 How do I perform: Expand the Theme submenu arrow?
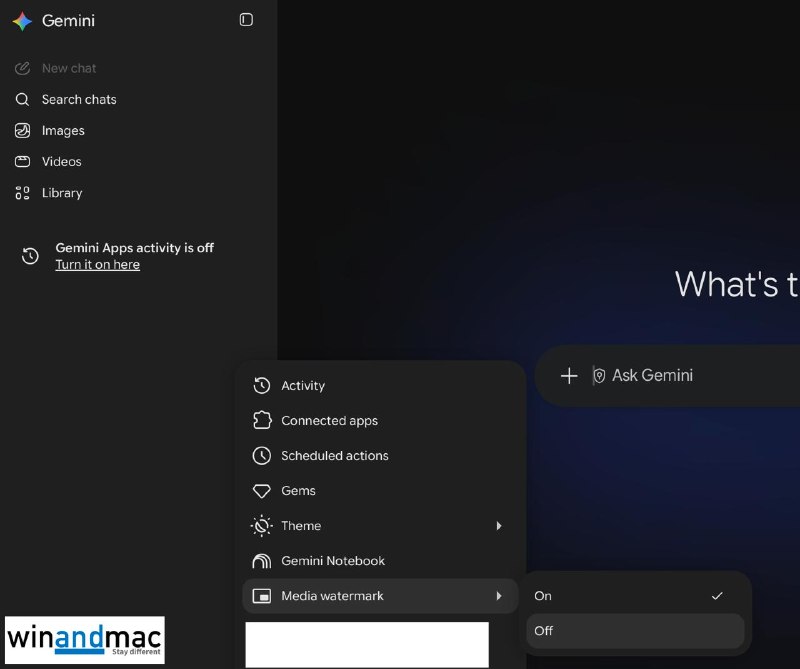(499, 526)
